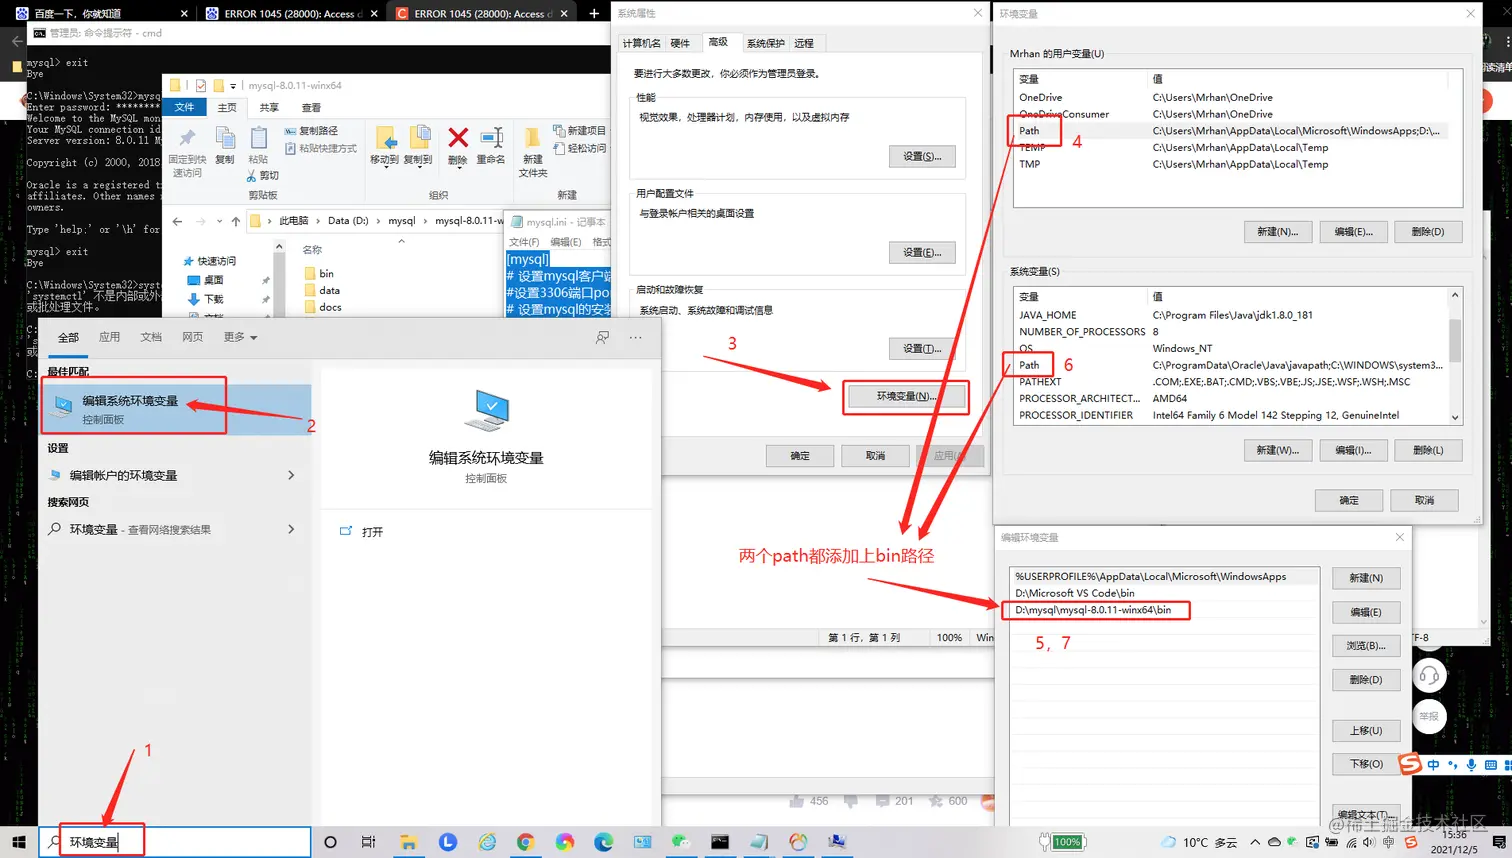Image resolution: width=1512 pixels, height=858 pixels.
Task: Open Microsoft Edge from the taskbar
Action: pyautogui.click(x=603, y=842)
